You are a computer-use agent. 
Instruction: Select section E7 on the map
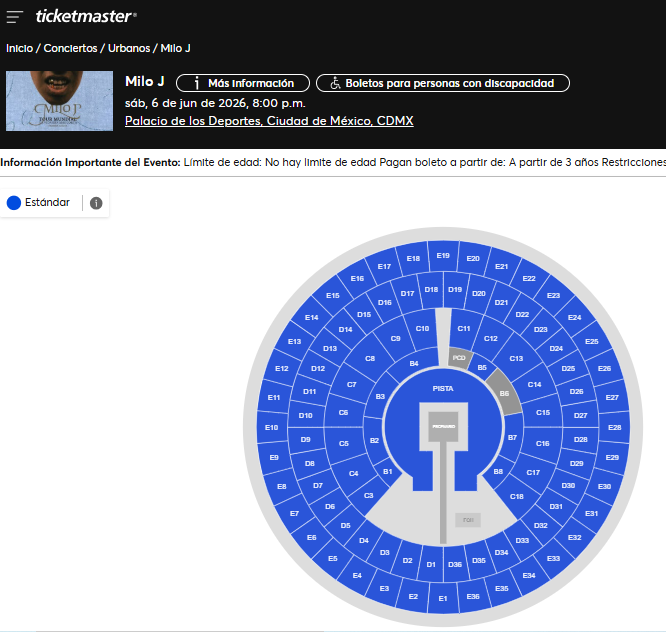pyautogui.click(x=294, y=514)
